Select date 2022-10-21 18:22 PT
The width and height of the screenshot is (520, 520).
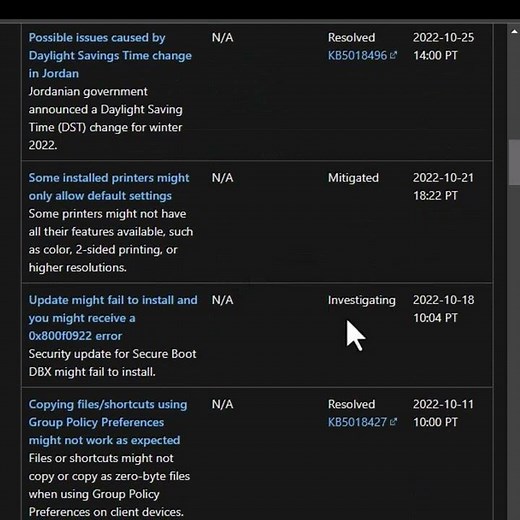(x=443, y=187)
